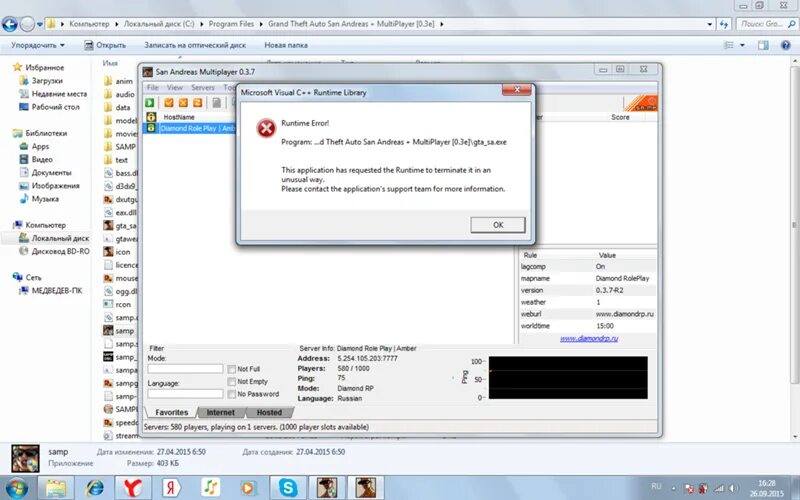This screenshot has height=500, width=800.
Task: Expand breadcrumb arrow after MultiPlayer [0.3e]
Action: [x=441, y=24]
